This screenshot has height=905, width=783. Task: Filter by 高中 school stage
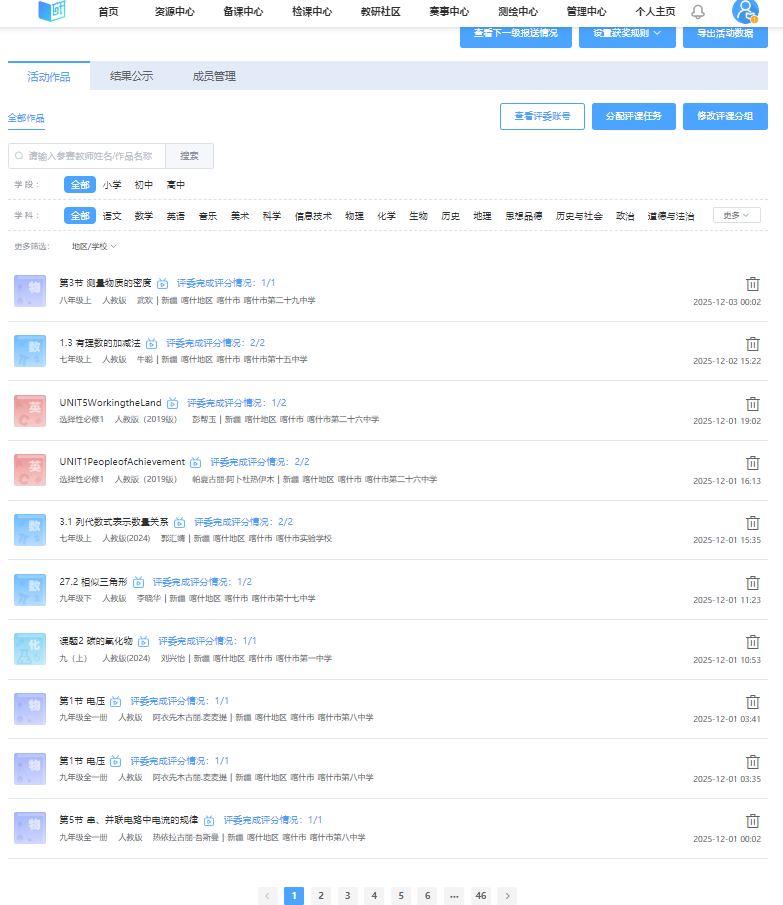[x=175, y=185]
